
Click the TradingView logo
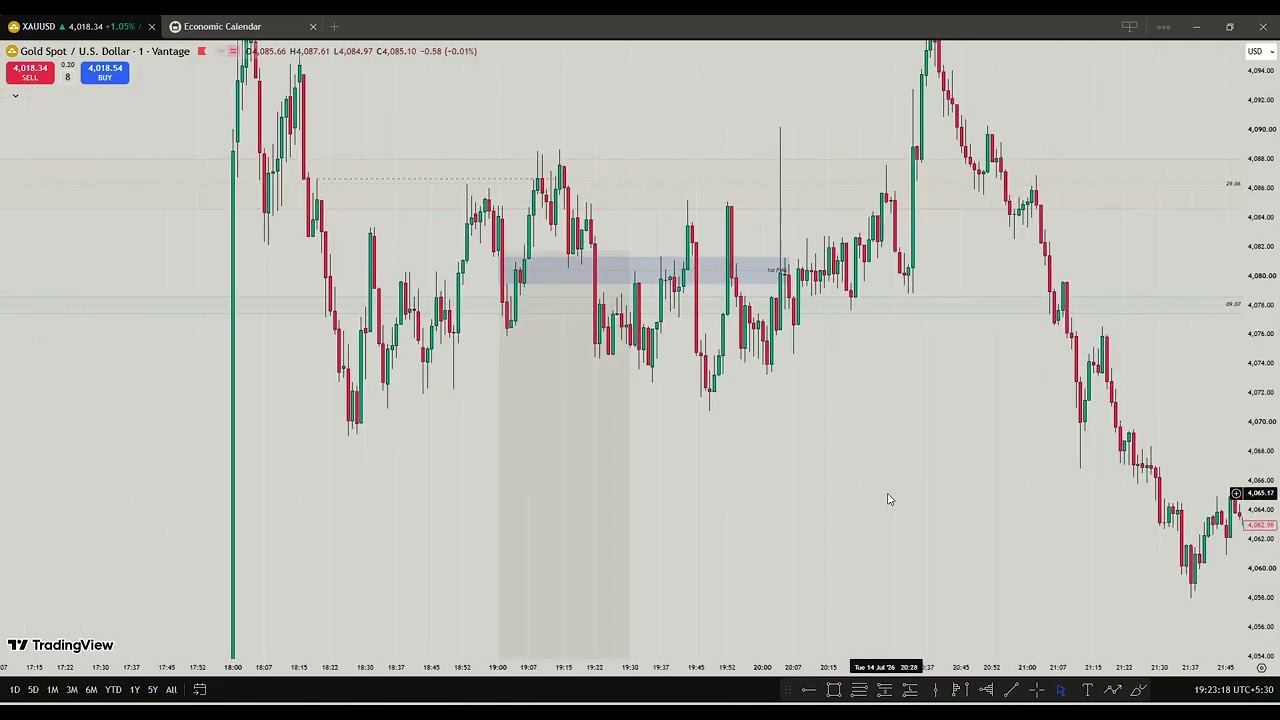(x=60, y=645)
